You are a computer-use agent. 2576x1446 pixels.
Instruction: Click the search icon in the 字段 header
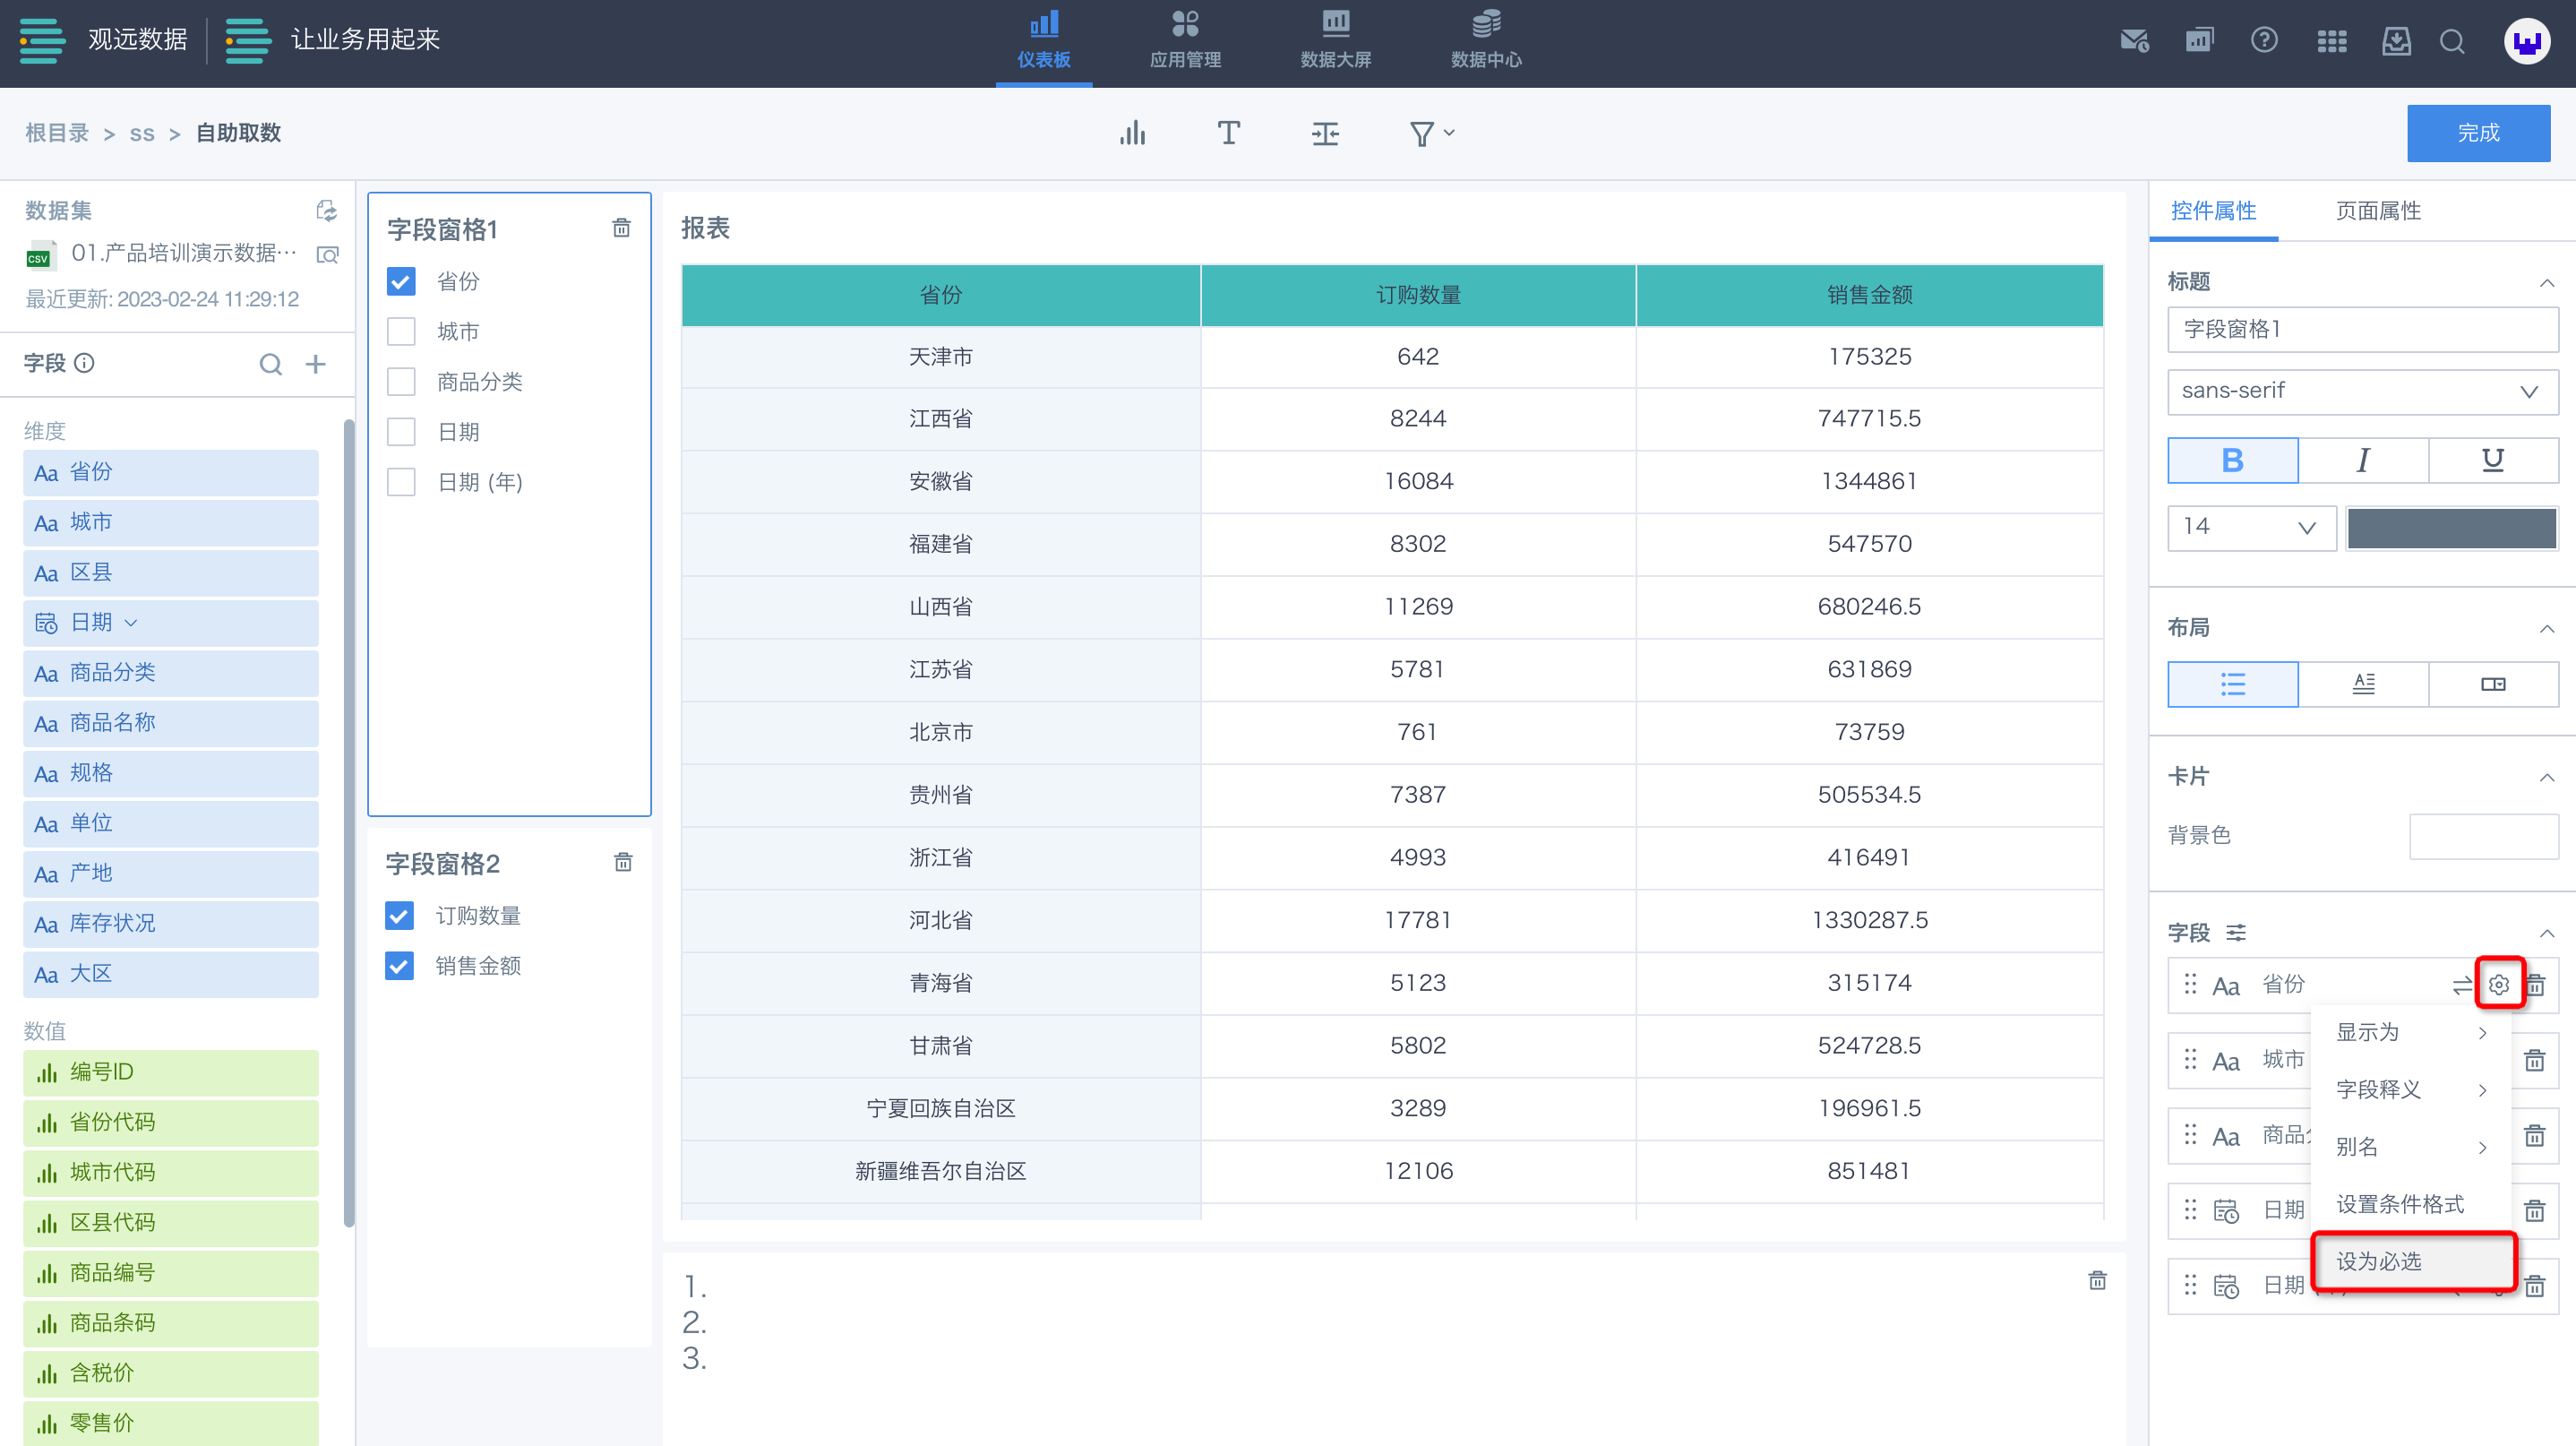click(270, 364)
